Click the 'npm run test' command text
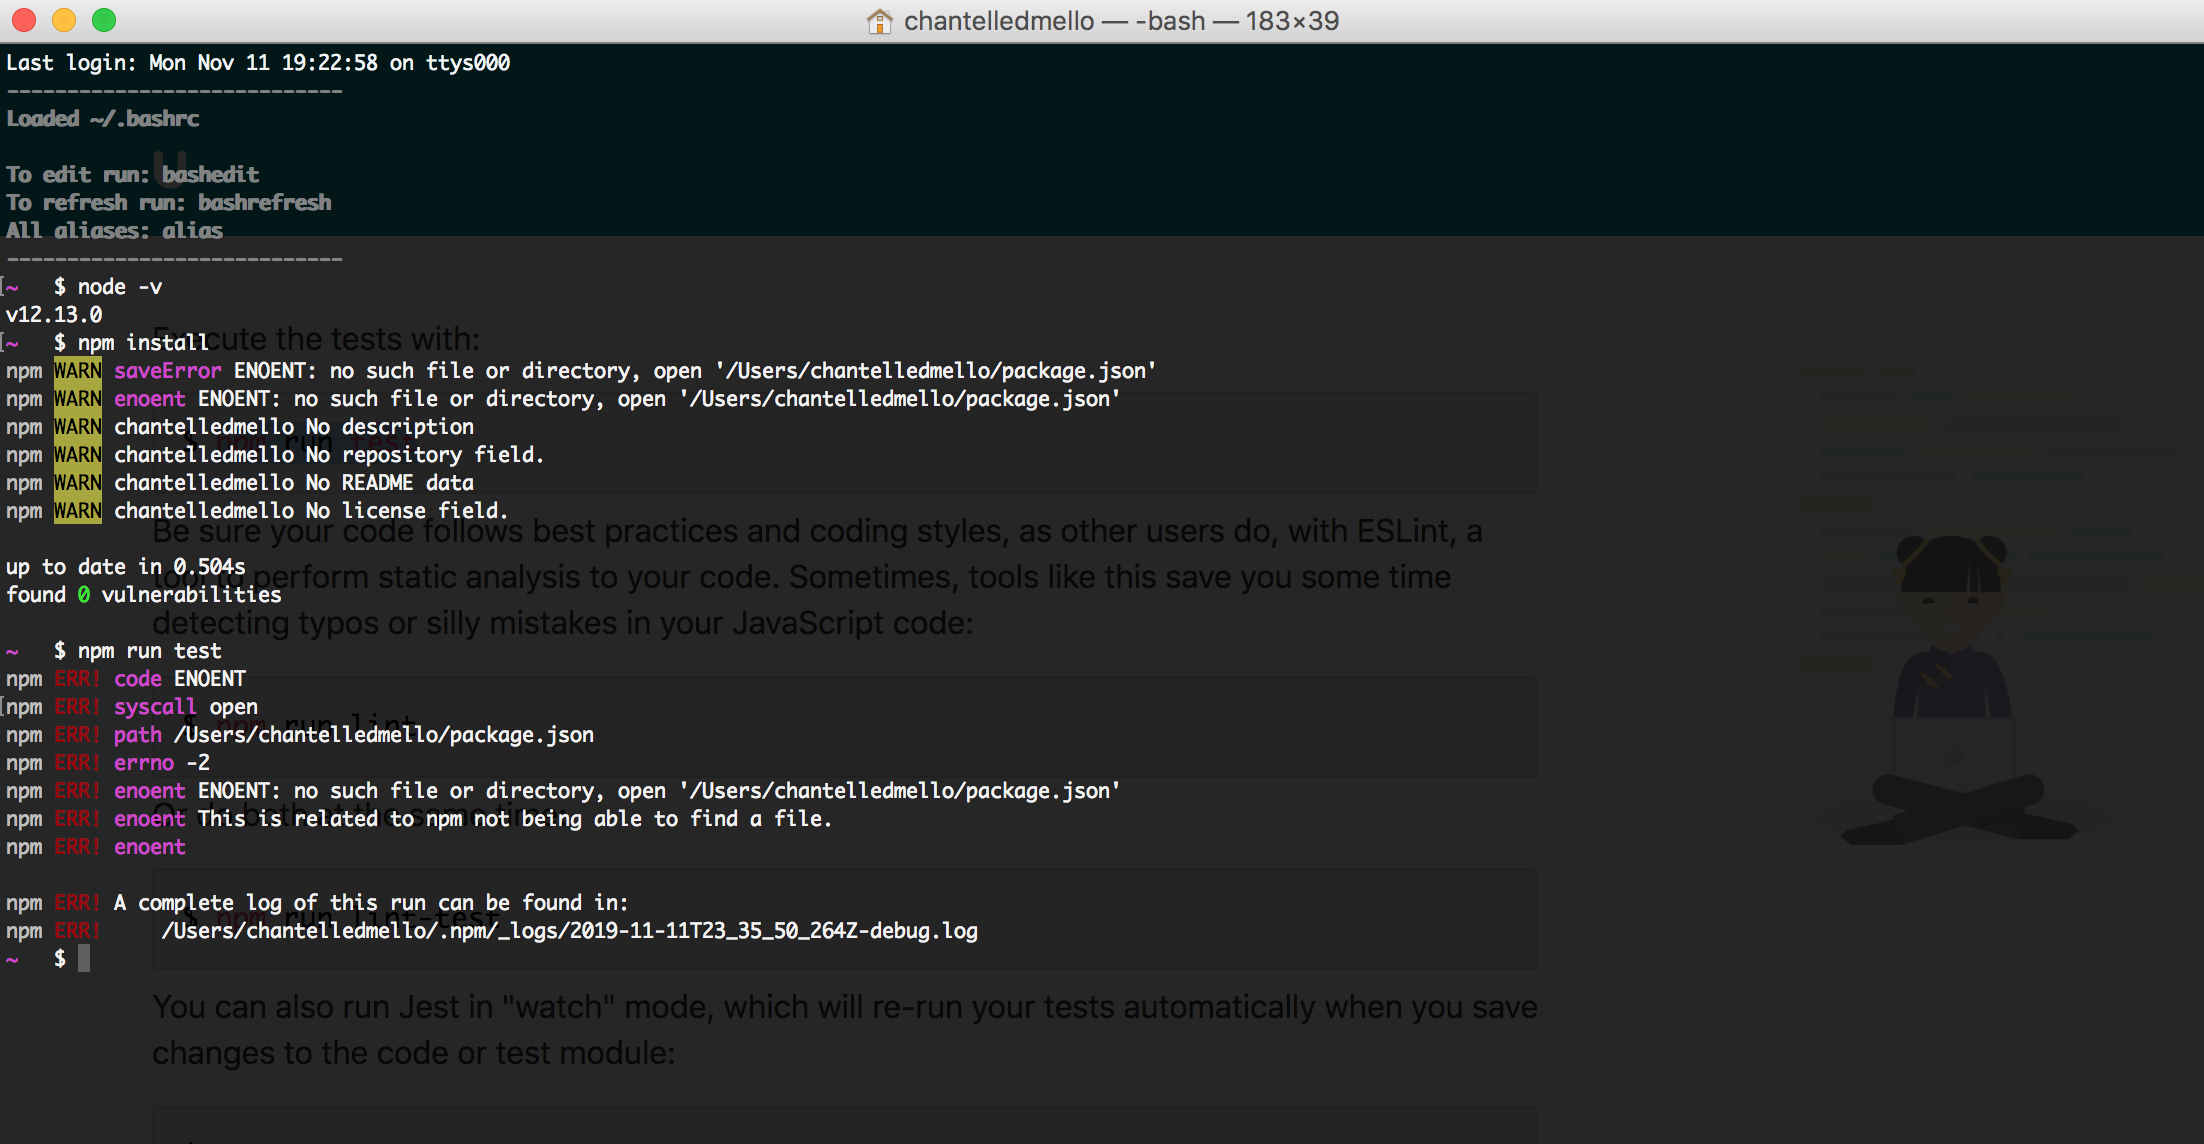This screenshot has width=2204, height=1144. point(150,651)
